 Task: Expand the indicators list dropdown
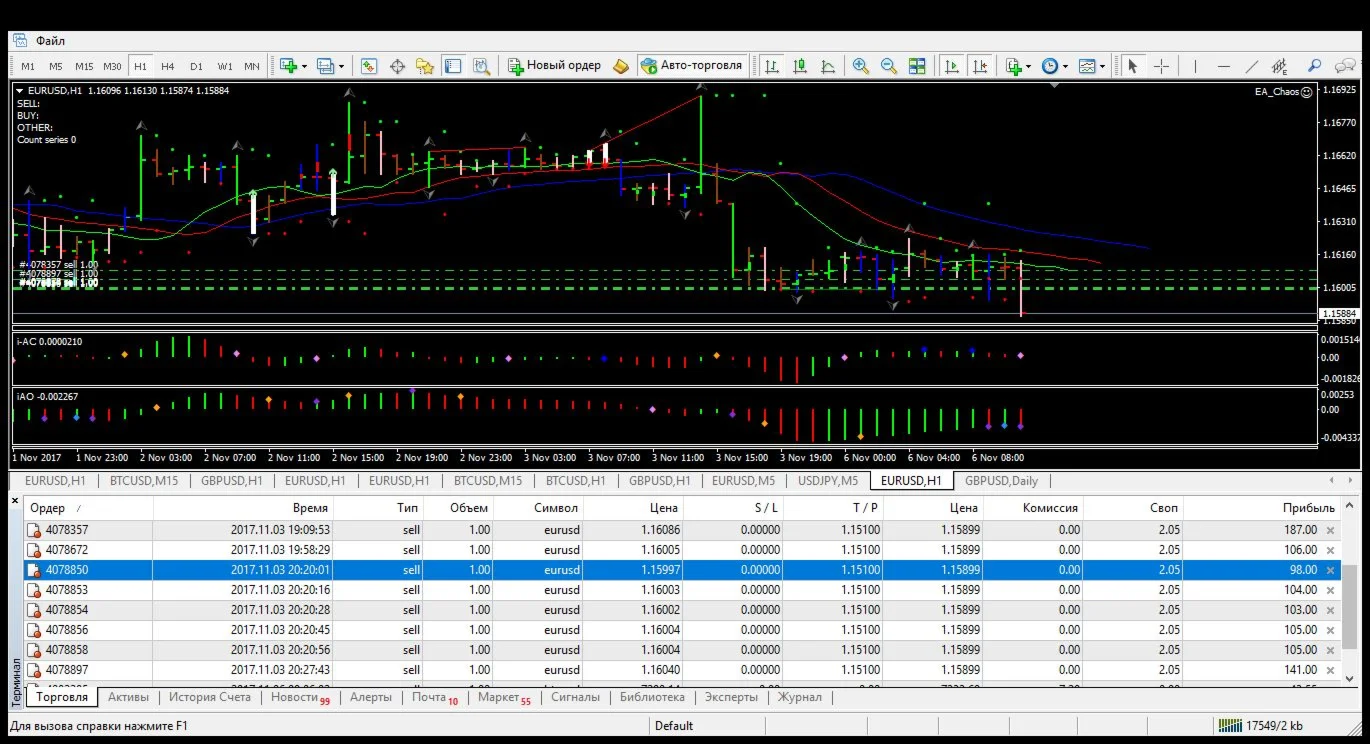(1029, 66)
